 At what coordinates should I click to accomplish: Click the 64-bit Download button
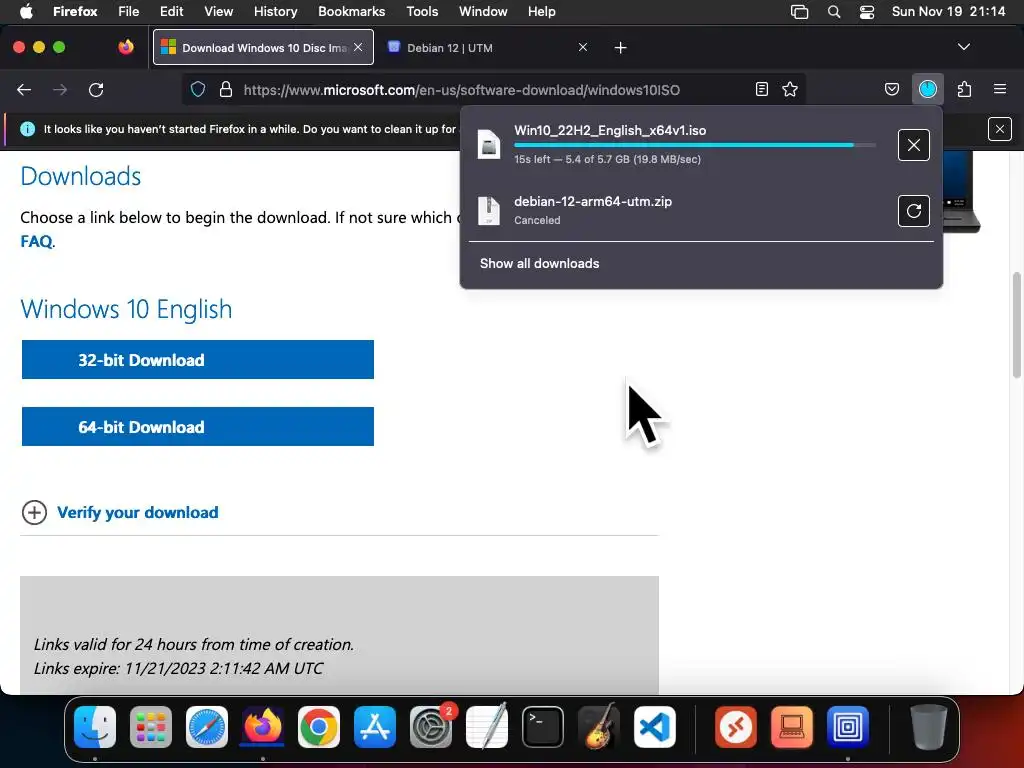[198, 426]
